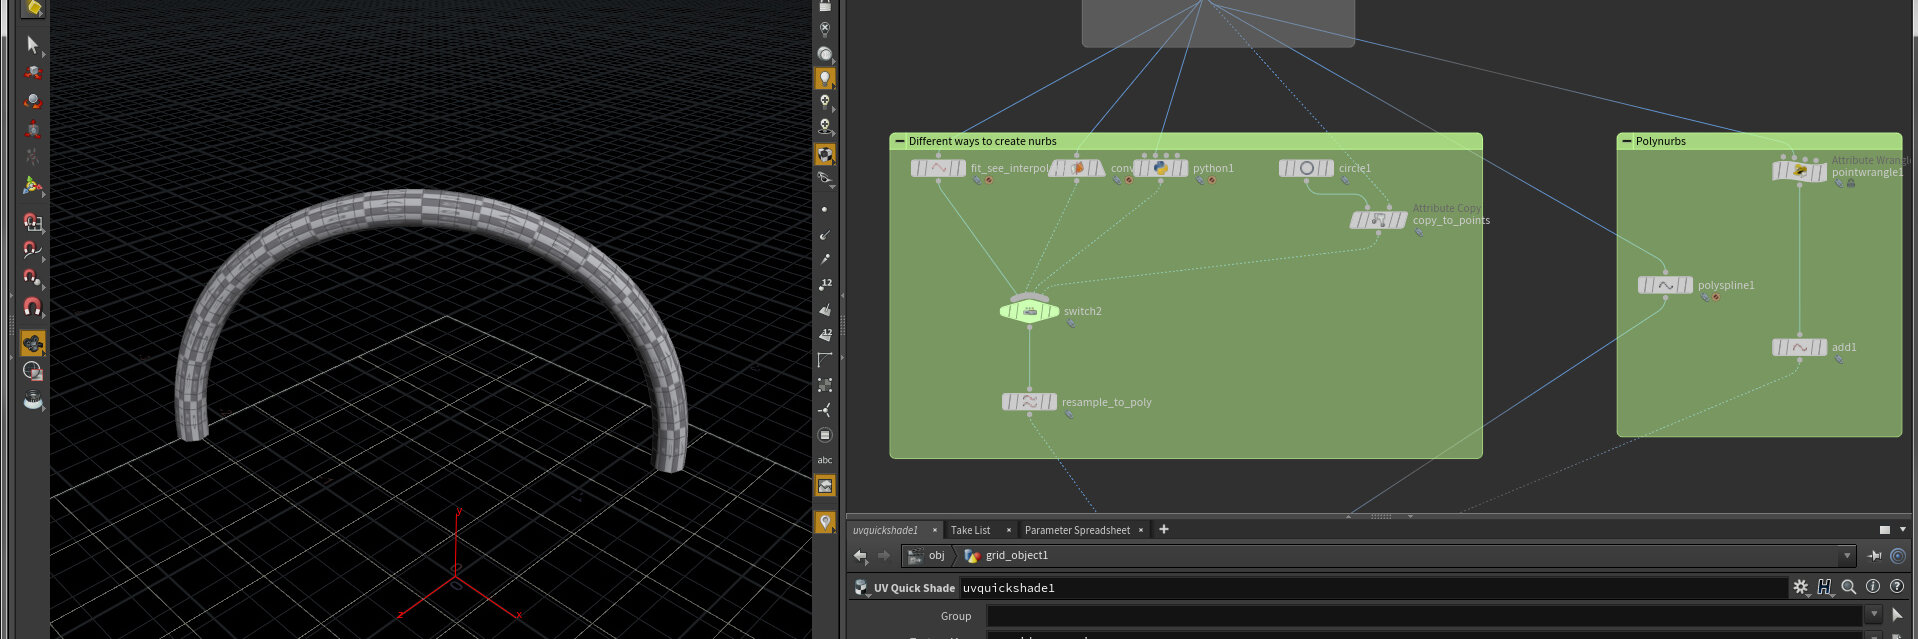Toggle primitive hulls display icon

pos(825,359)
